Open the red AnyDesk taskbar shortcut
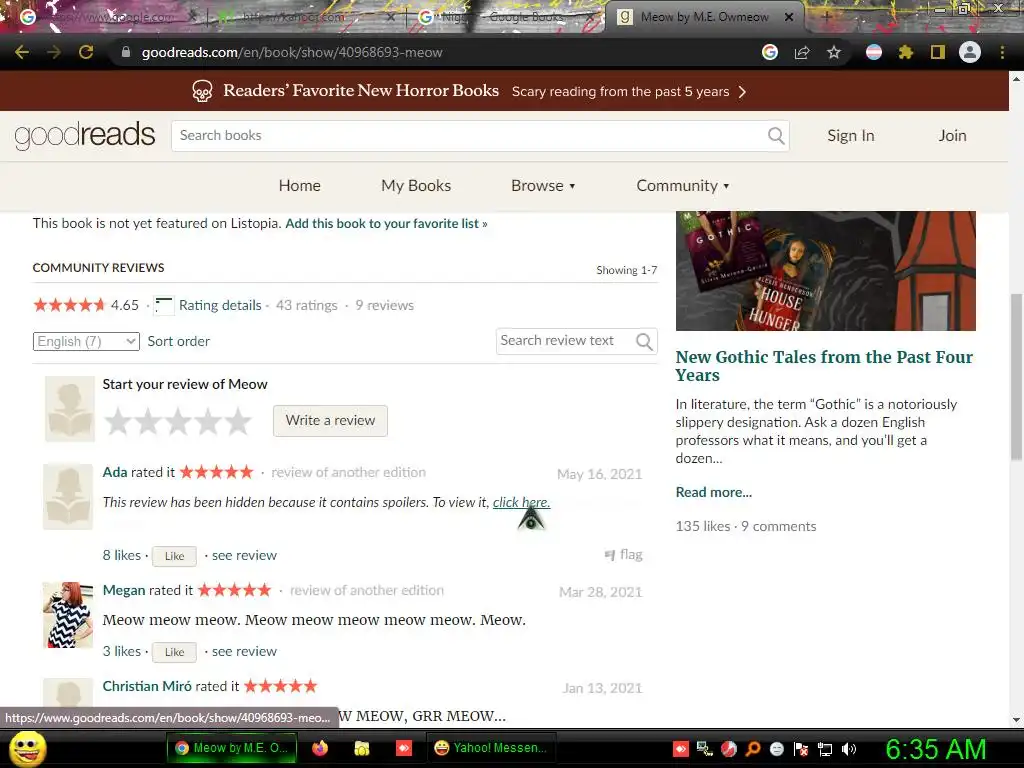Viewport: 1024px width, 768px height. pos(404,748)
